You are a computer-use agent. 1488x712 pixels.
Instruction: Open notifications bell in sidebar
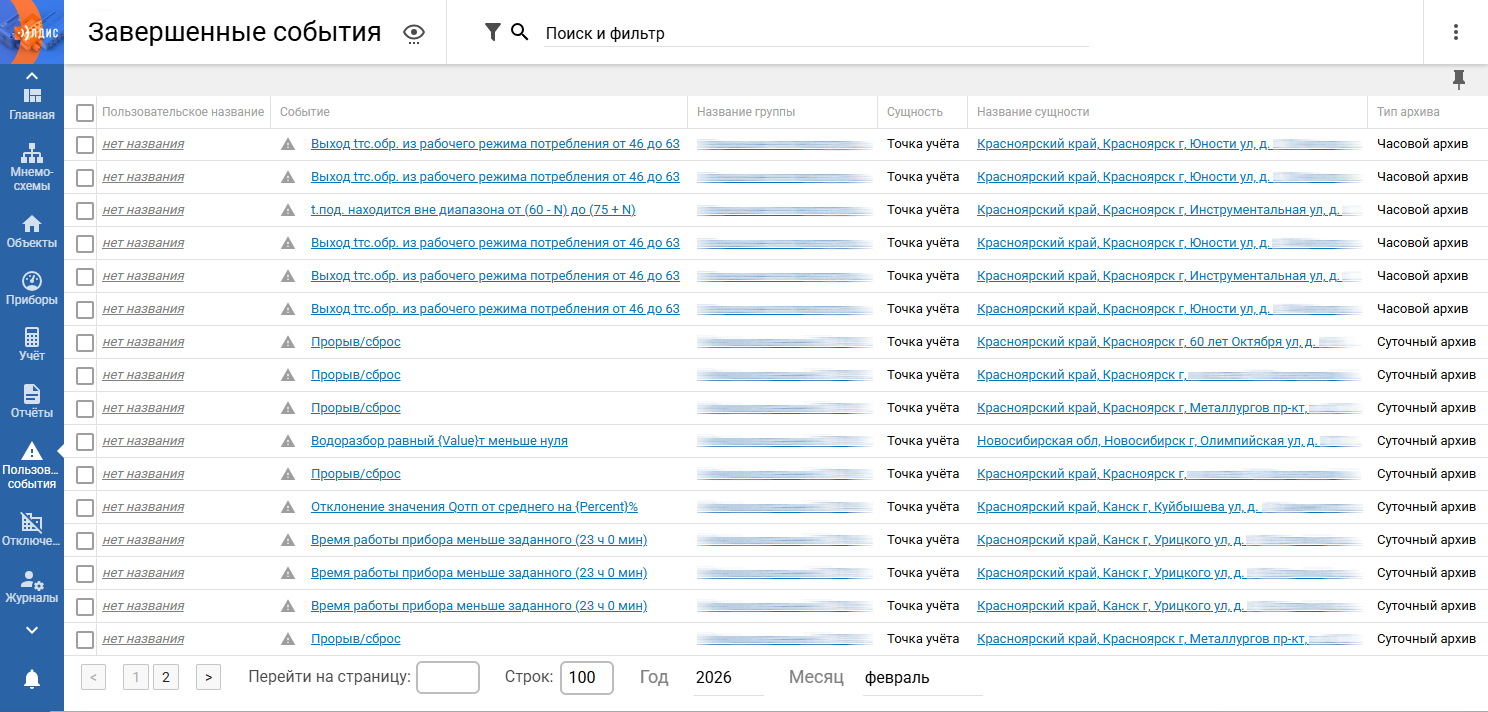(x=32, y=680)
